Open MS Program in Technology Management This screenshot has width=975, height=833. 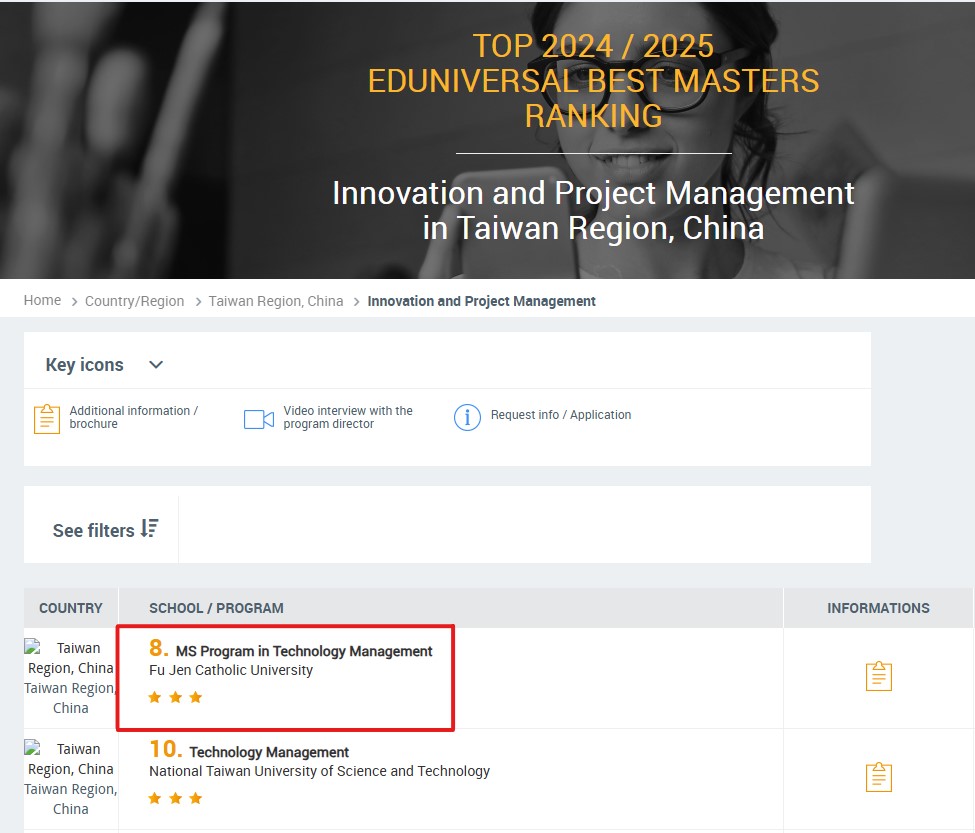(x=303, y=651)
